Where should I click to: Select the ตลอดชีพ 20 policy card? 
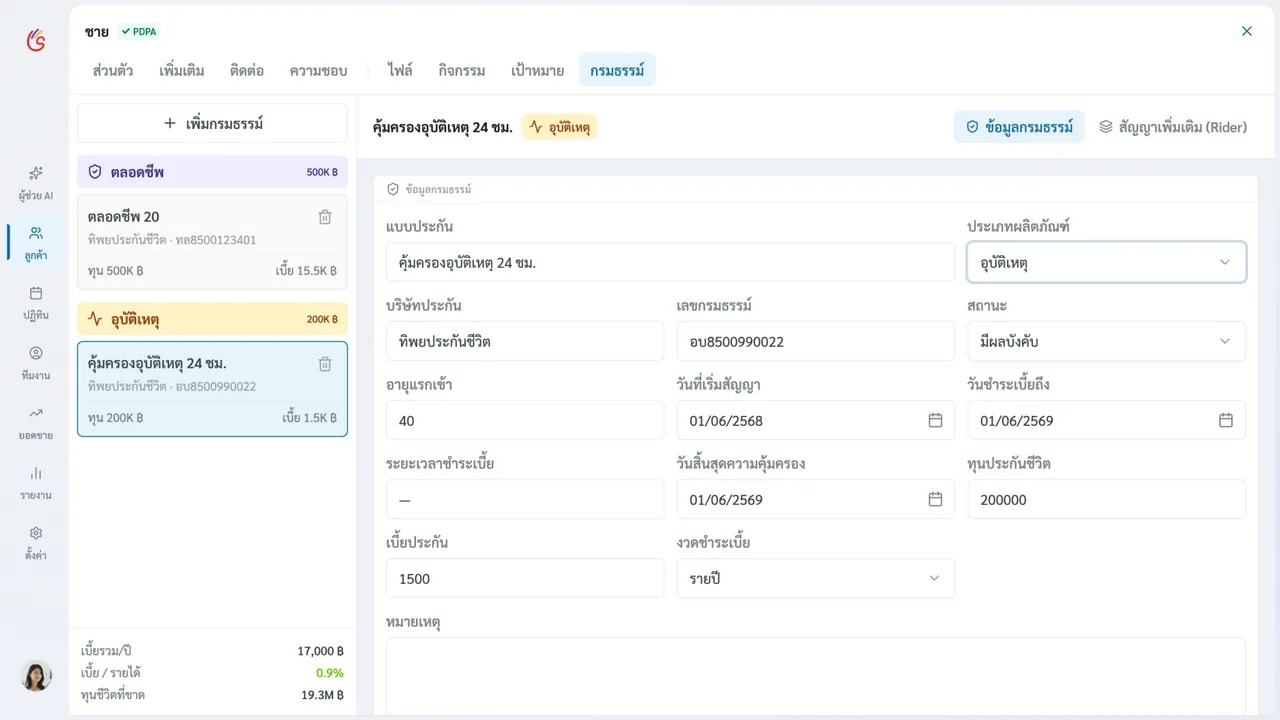point(212,242)
